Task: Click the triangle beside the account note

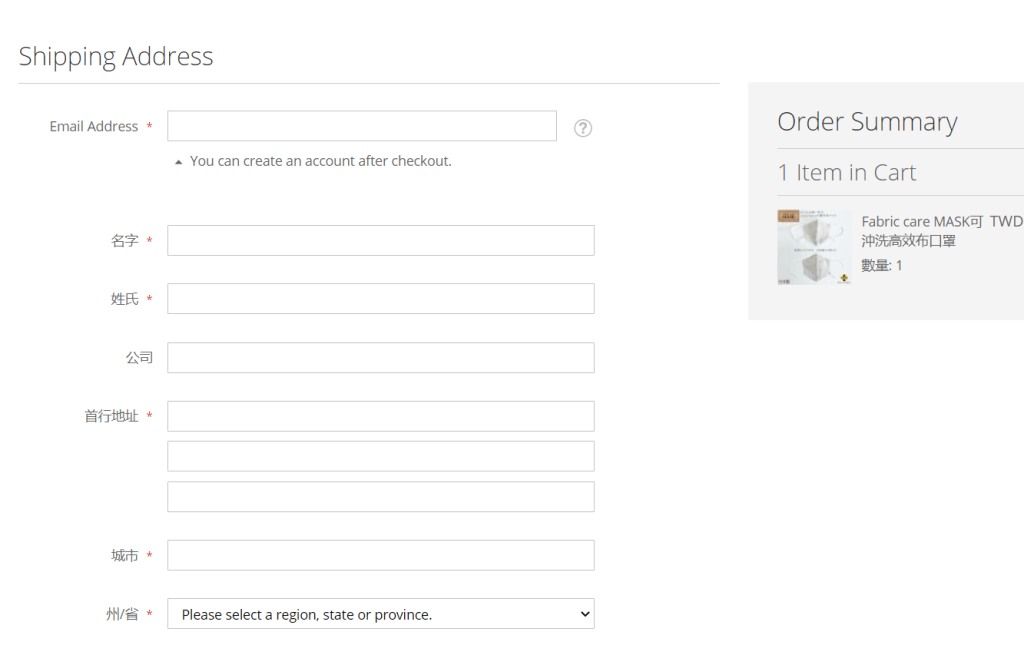Action: (x=178, y=161)
